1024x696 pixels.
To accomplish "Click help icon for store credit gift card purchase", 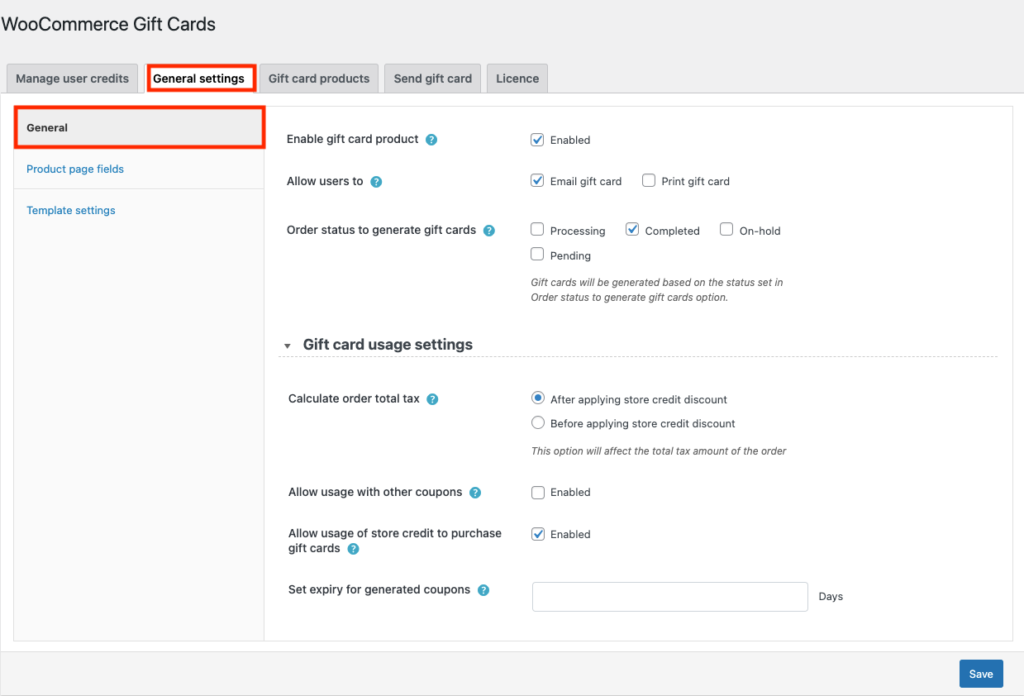I will (353, 549).
